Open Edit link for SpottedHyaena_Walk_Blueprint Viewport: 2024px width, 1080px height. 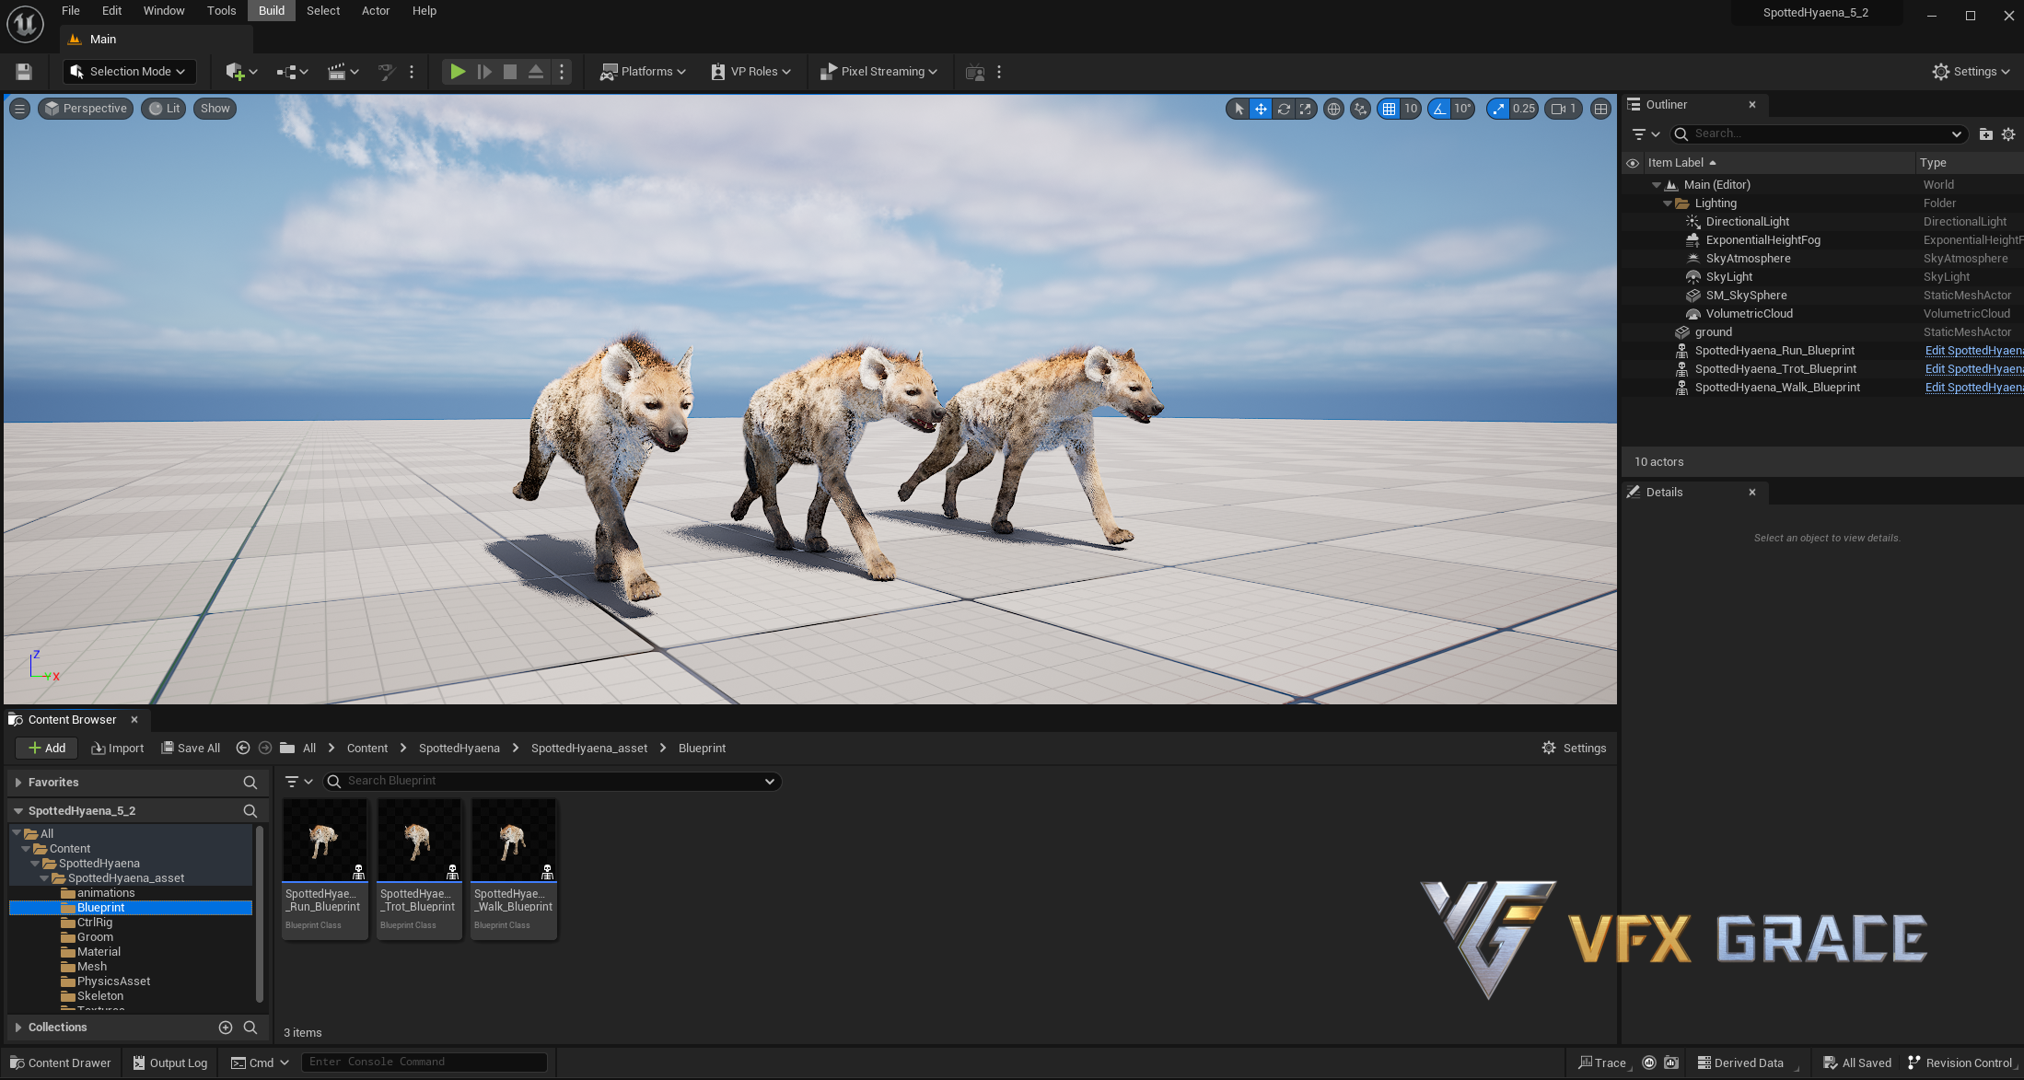1974,388
